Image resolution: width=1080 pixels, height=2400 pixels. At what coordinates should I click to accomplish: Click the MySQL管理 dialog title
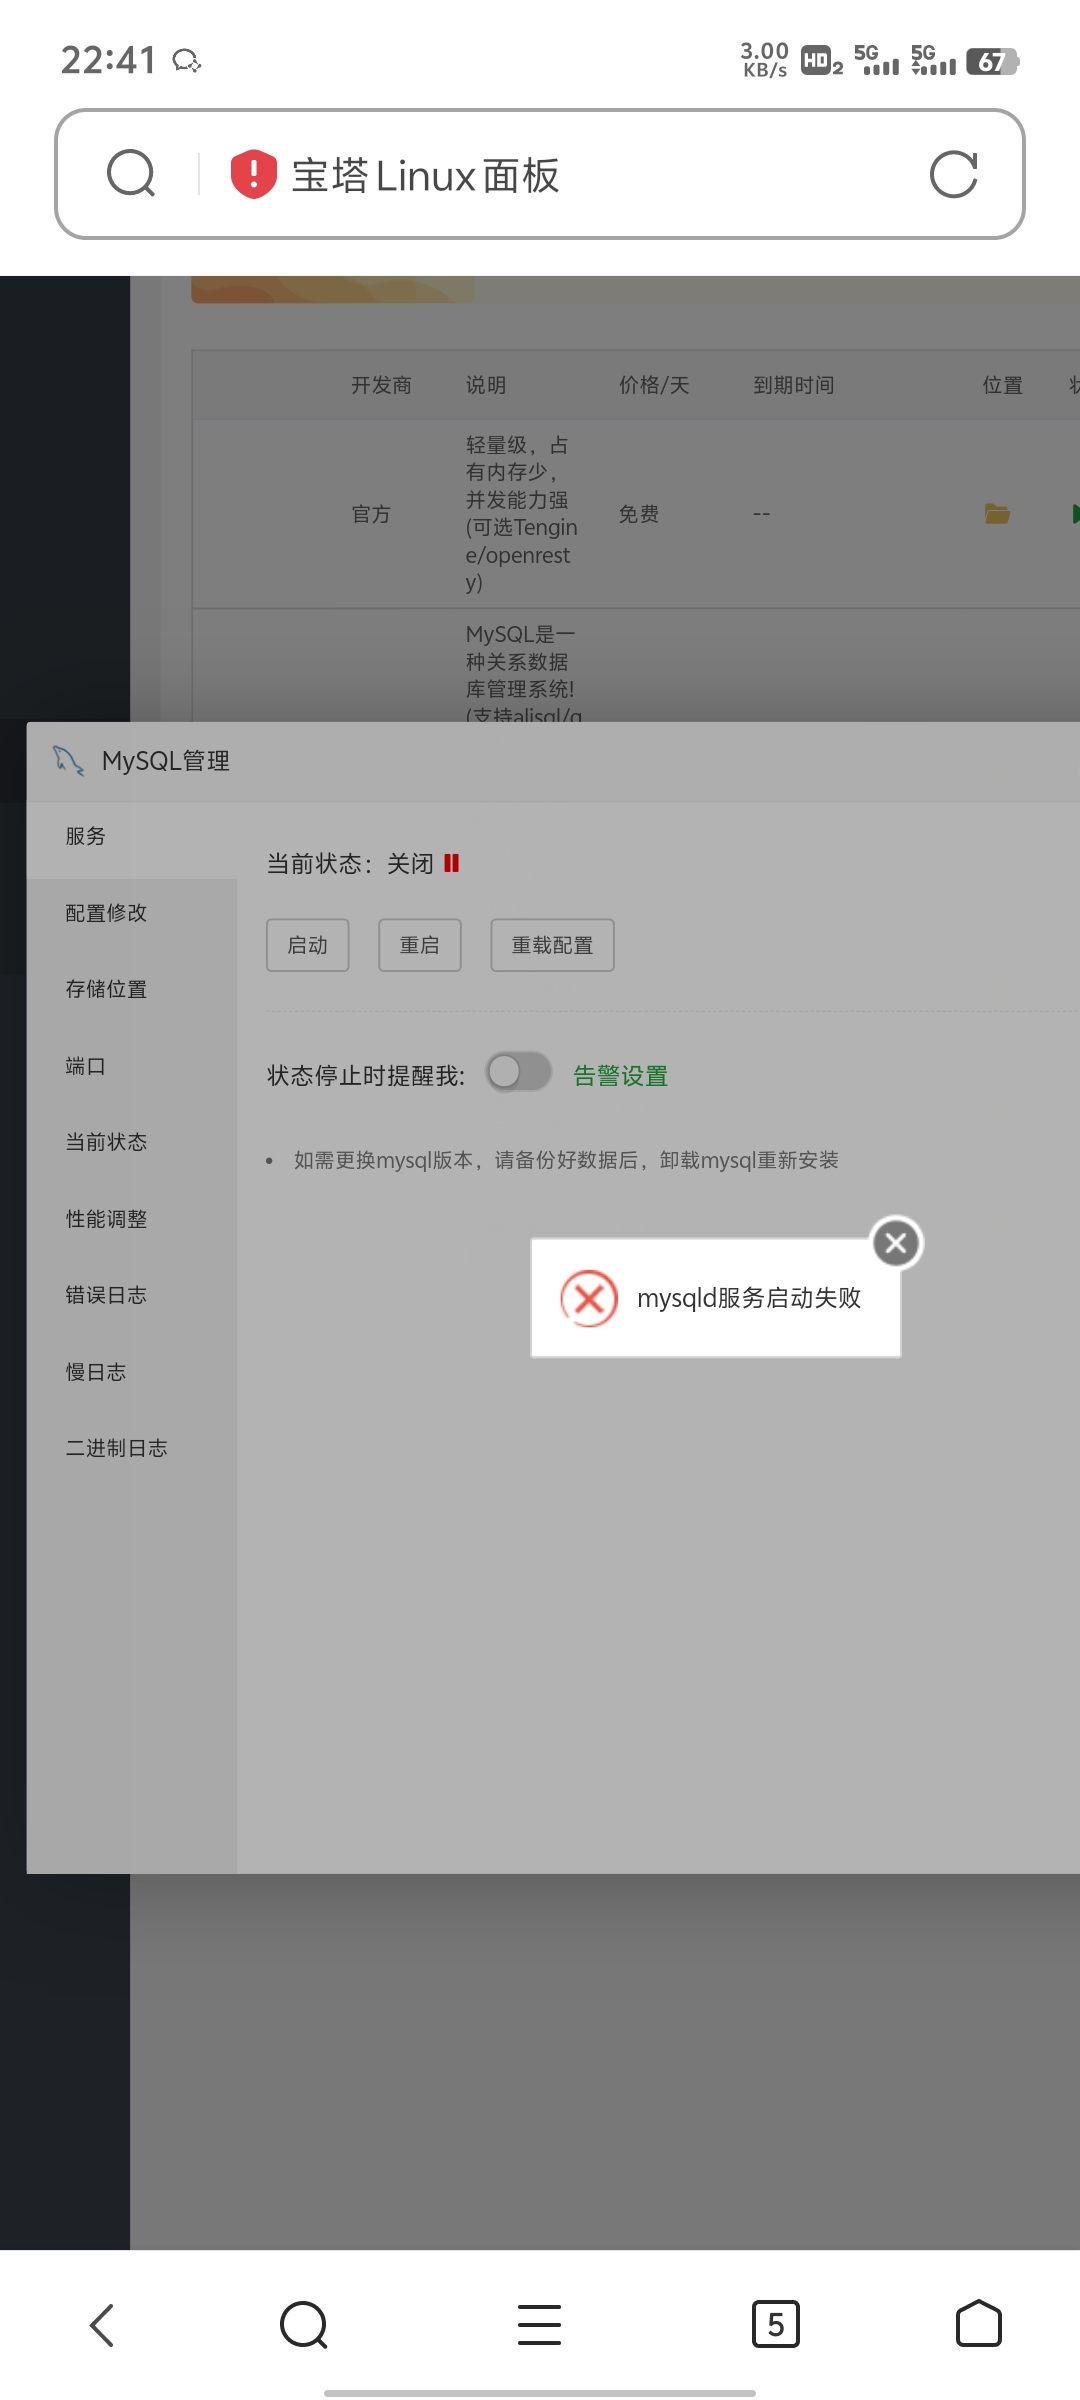pyautogui.click(x=166, y=761)
